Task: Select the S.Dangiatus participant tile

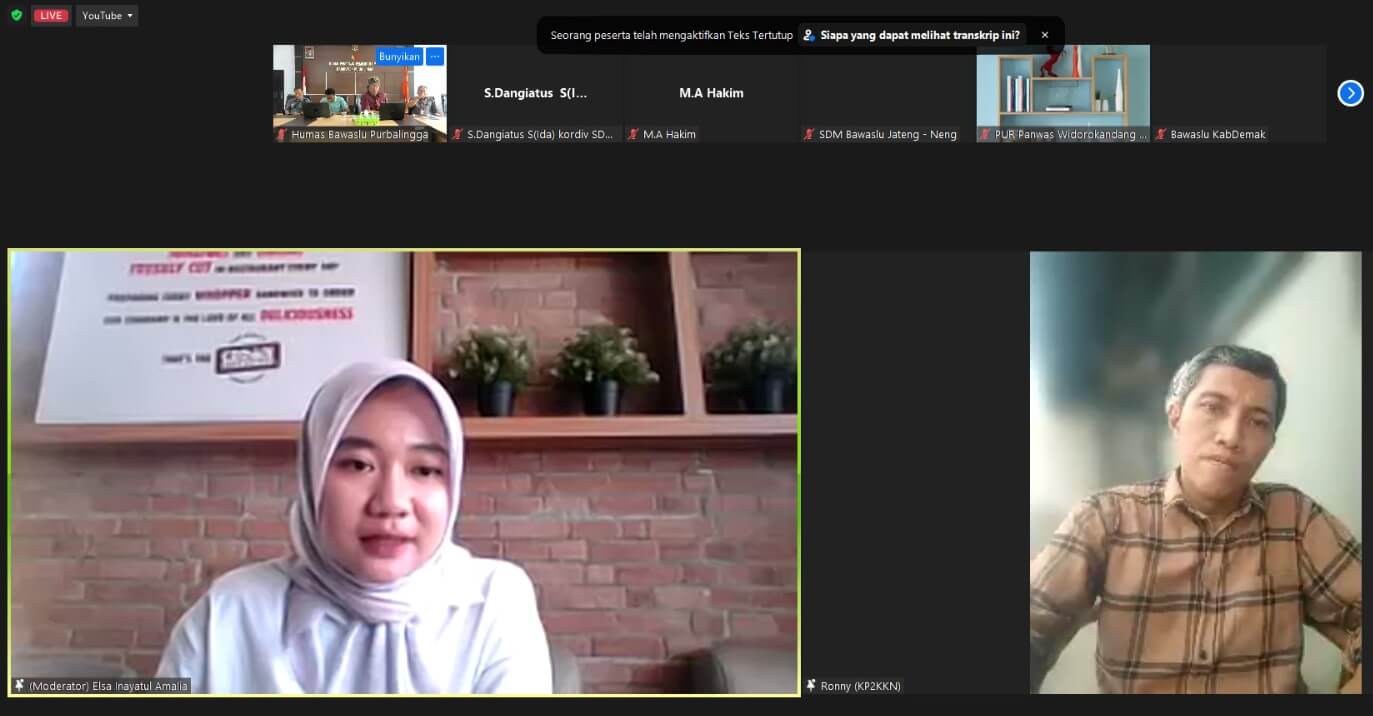Action: (535, 93)
